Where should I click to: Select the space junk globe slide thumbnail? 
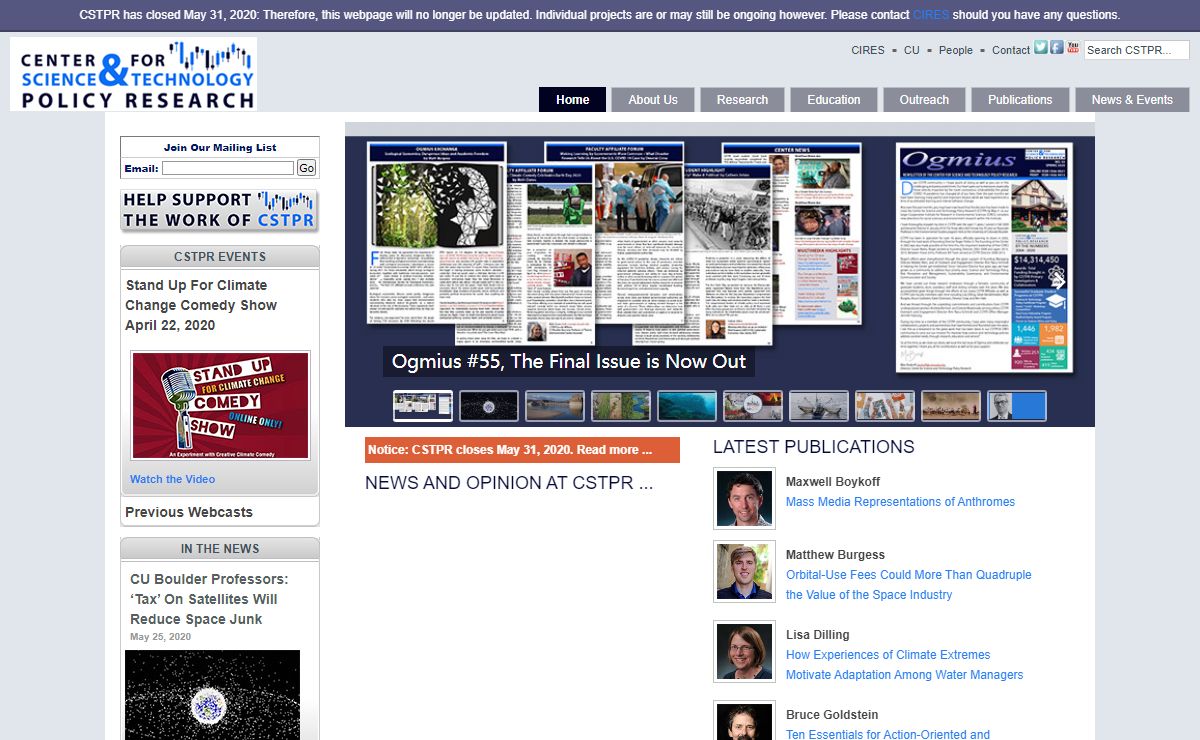tap(489, 406)
